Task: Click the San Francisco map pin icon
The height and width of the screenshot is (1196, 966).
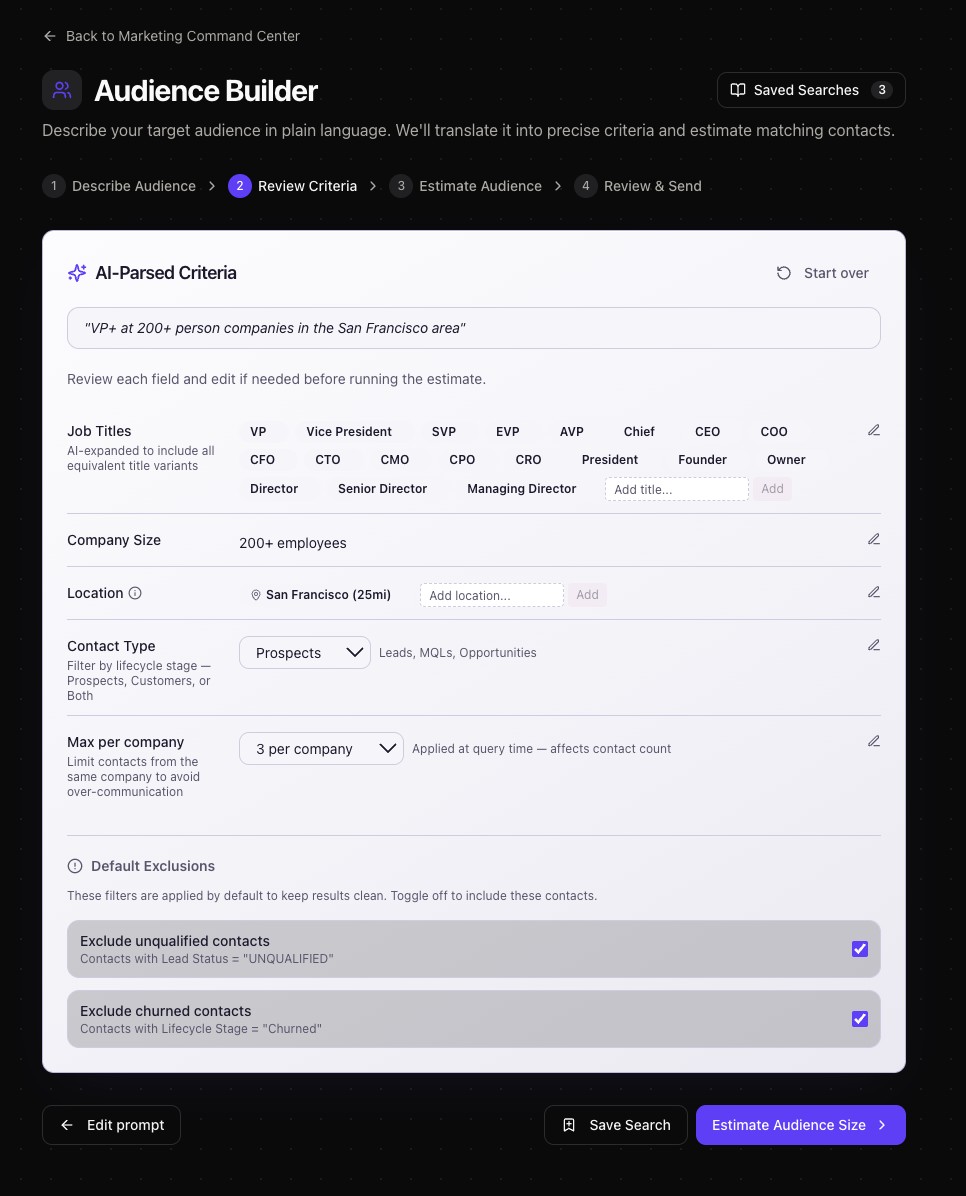Action: coord(256,595)
